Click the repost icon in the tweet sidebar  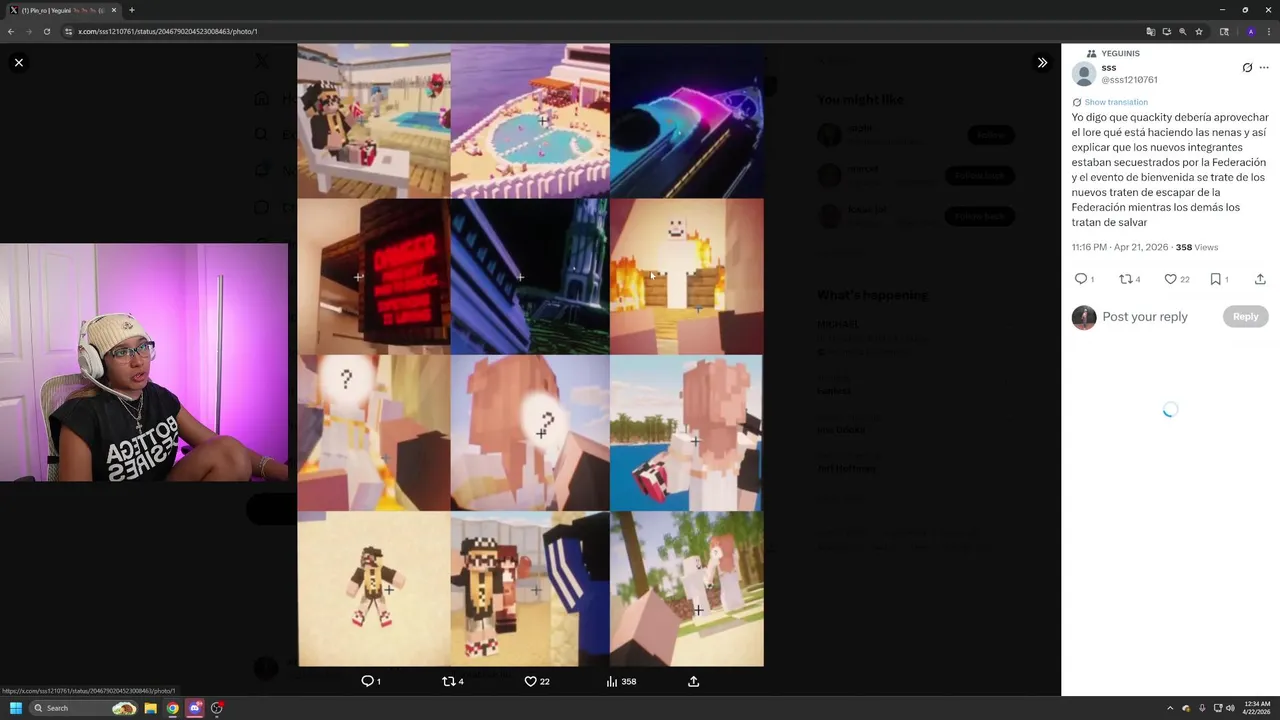click(x=1125, y=279)
